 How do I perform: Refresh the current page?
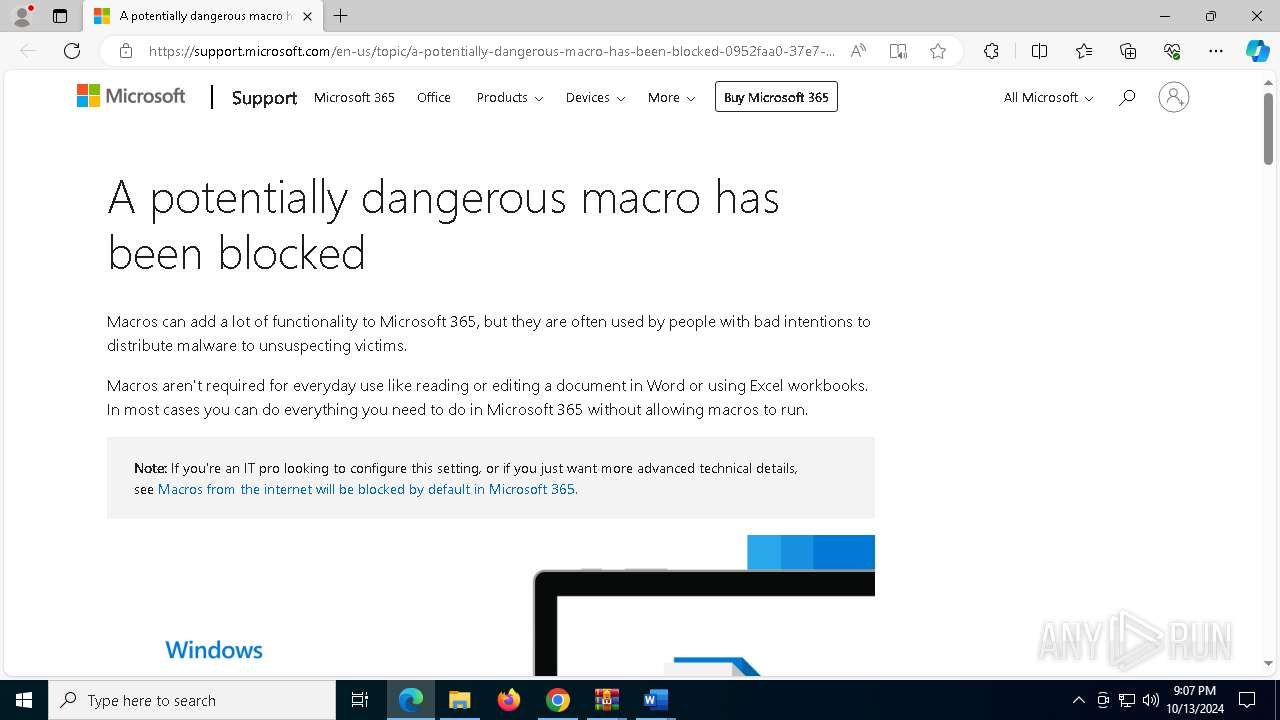[x=72, y=51]
